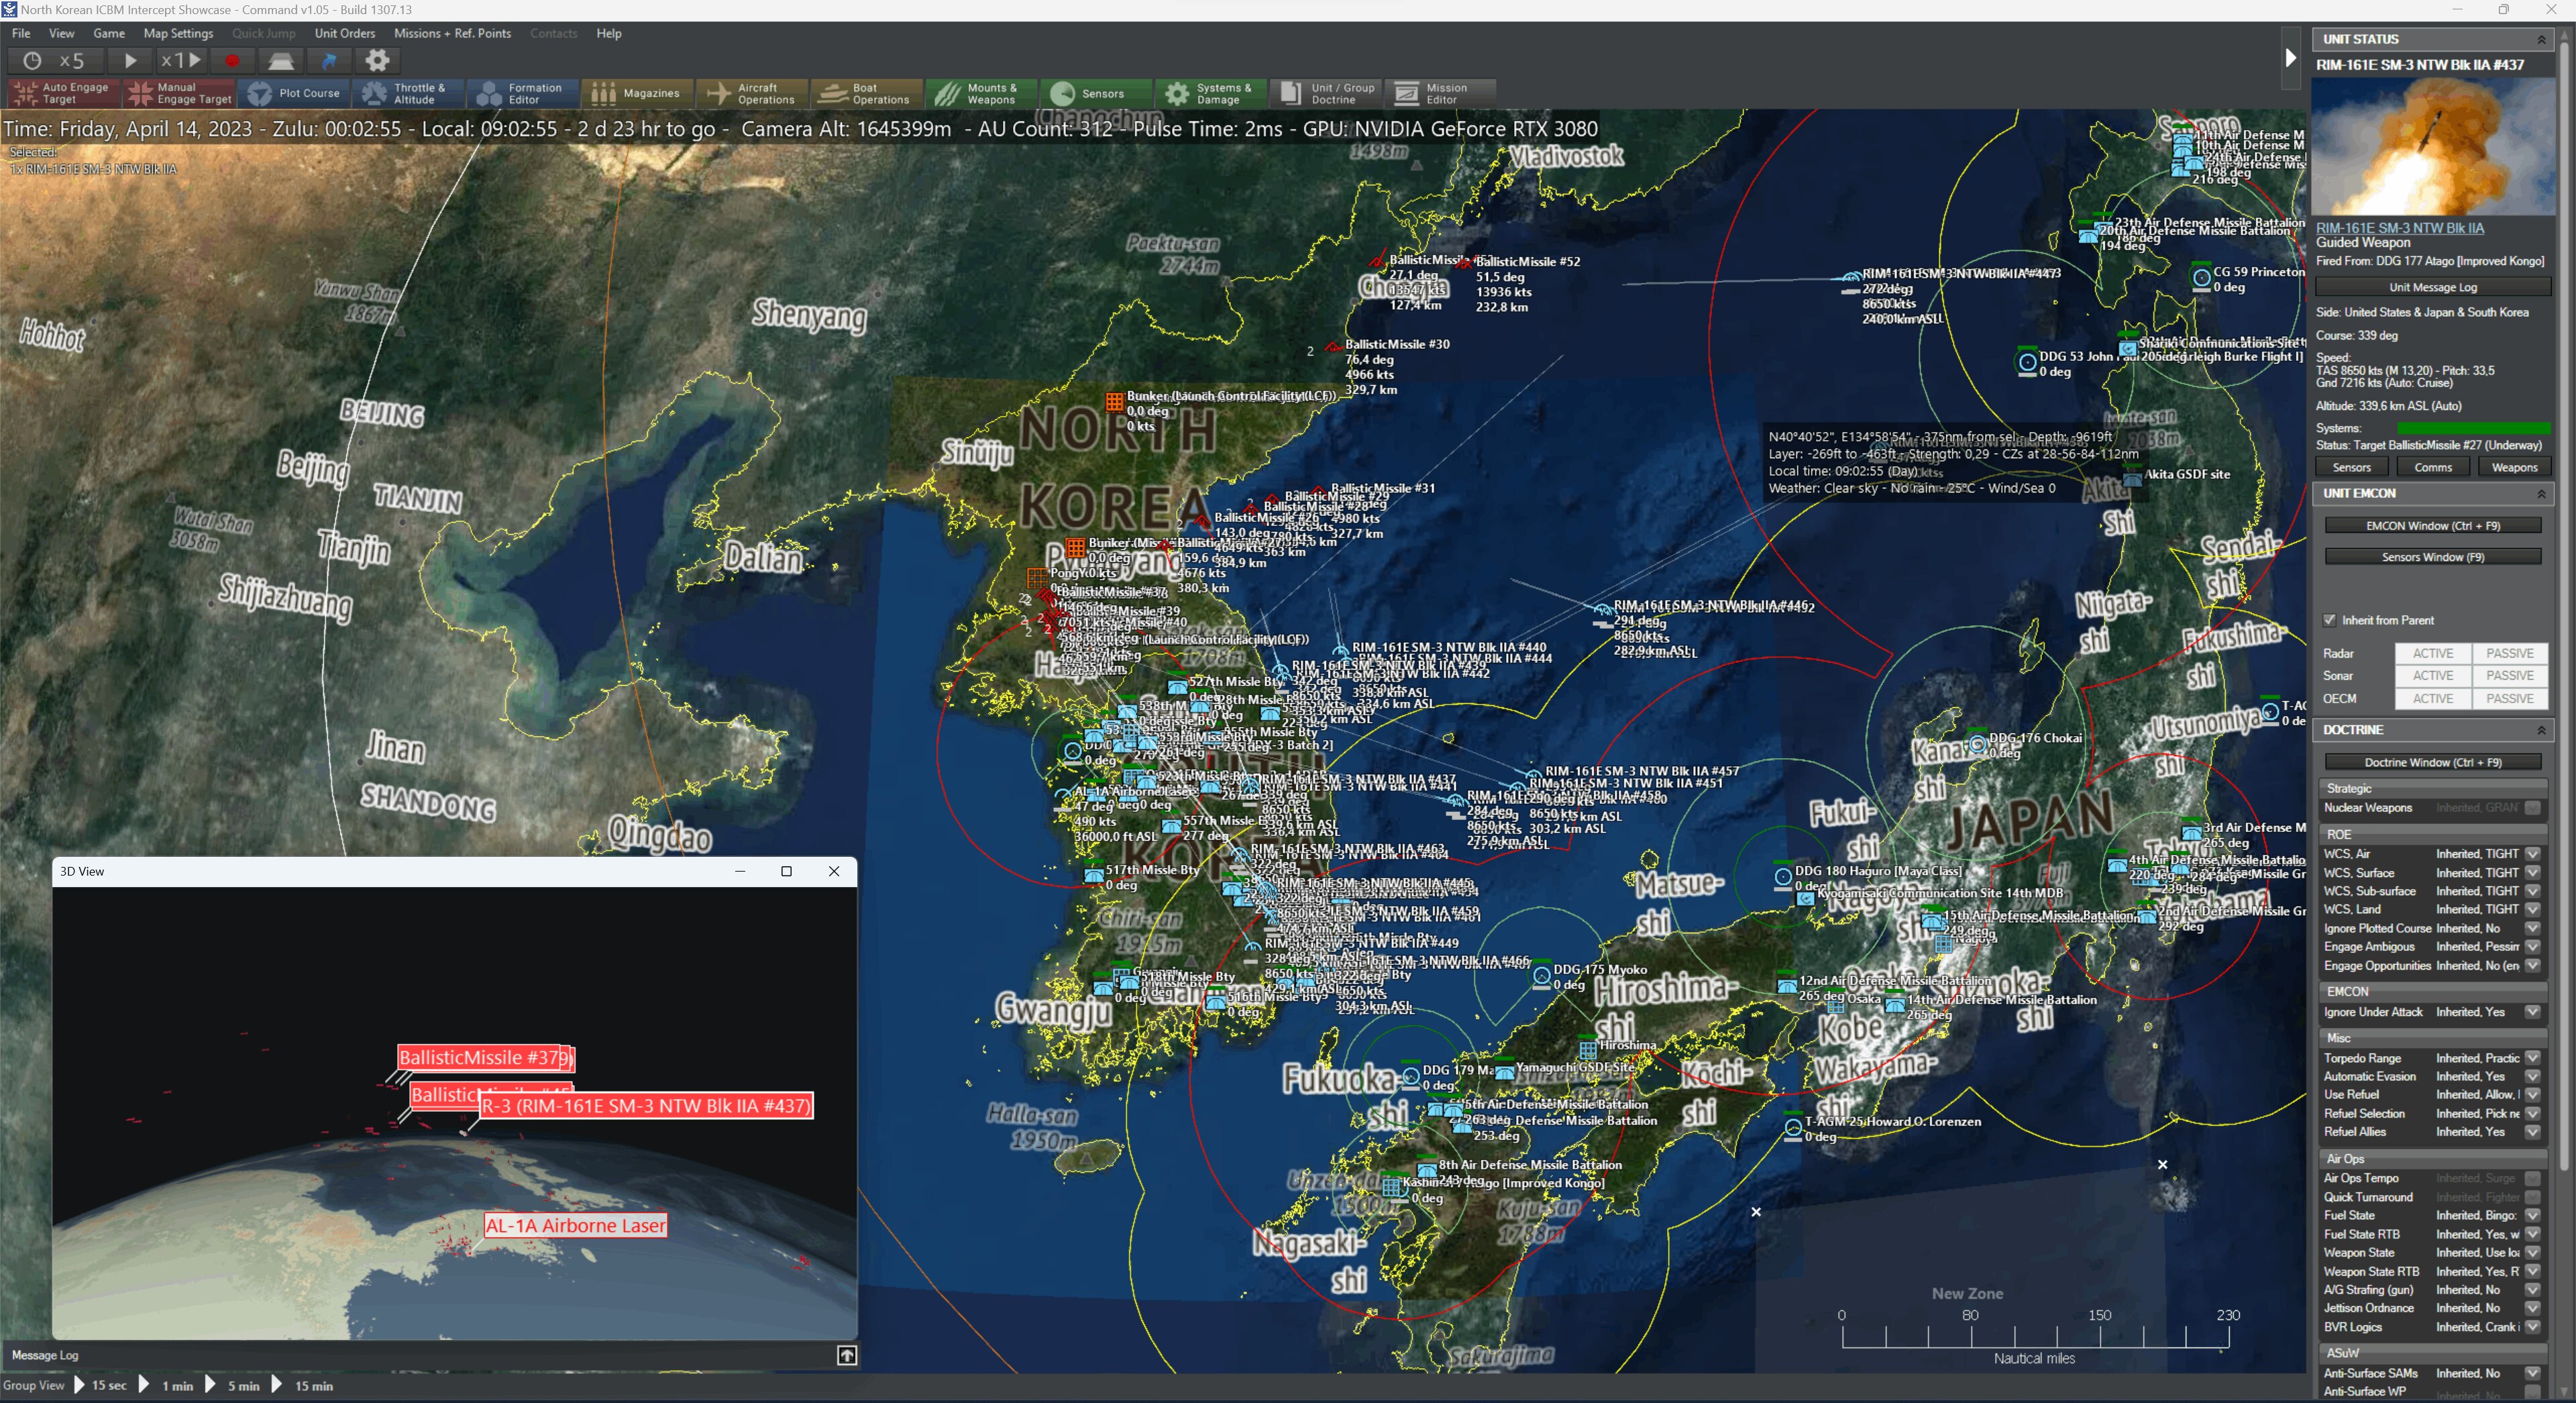Toggle Inherit from Parent checkbox

coord(2329,620)
